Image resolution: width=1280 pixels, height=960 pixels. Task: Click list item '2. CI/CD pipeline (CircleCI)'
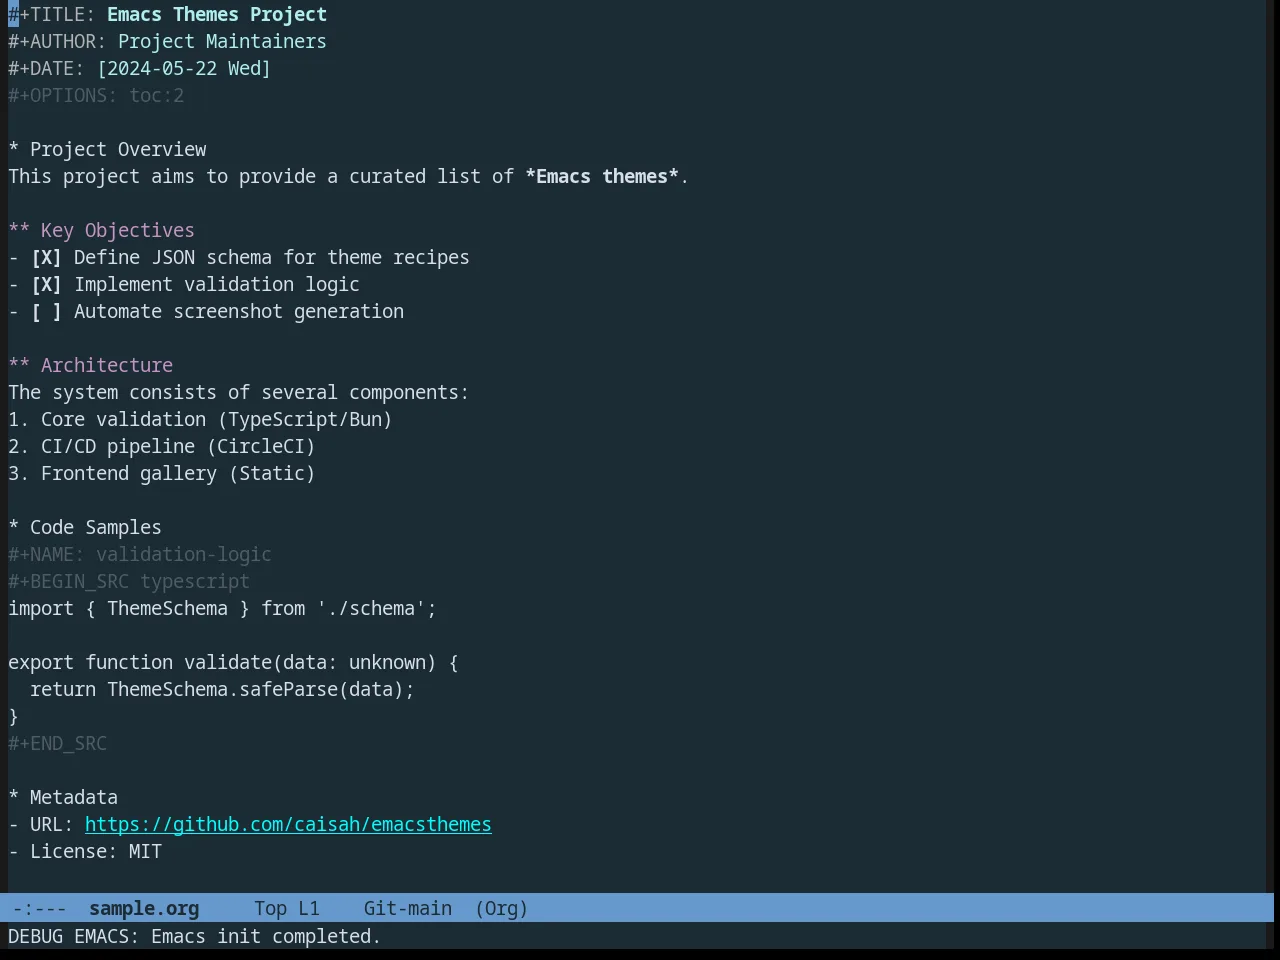162,446
